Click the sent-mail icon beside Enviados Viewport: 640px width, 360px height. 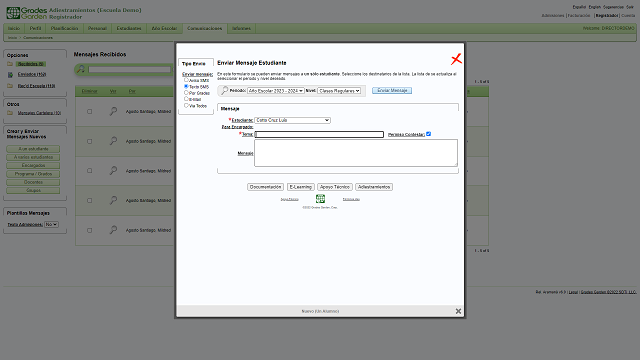[10, 75]
